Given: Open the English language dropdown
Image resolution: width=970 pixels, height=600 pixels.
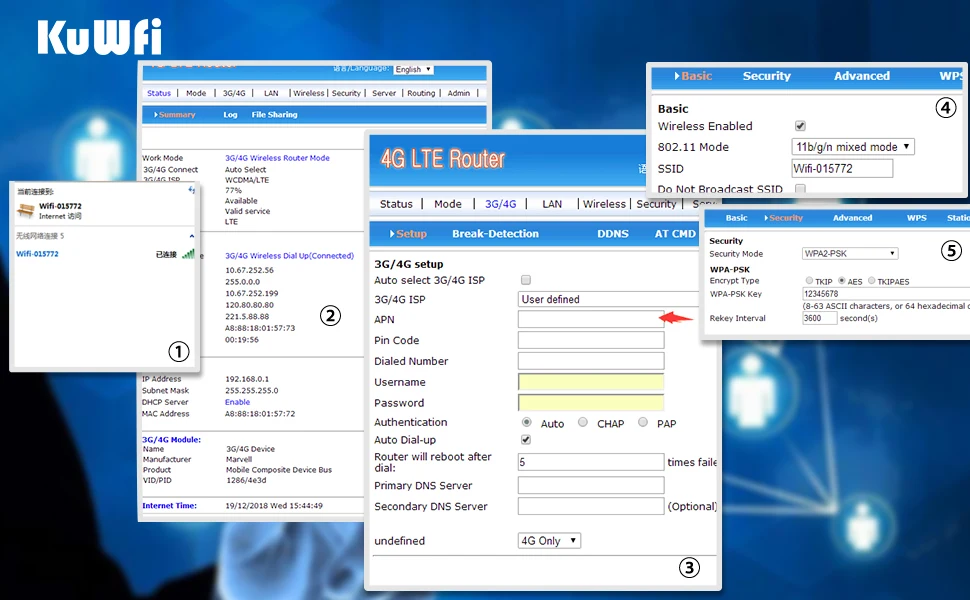Looking at the screenshot, I should (x=413, y=68).
